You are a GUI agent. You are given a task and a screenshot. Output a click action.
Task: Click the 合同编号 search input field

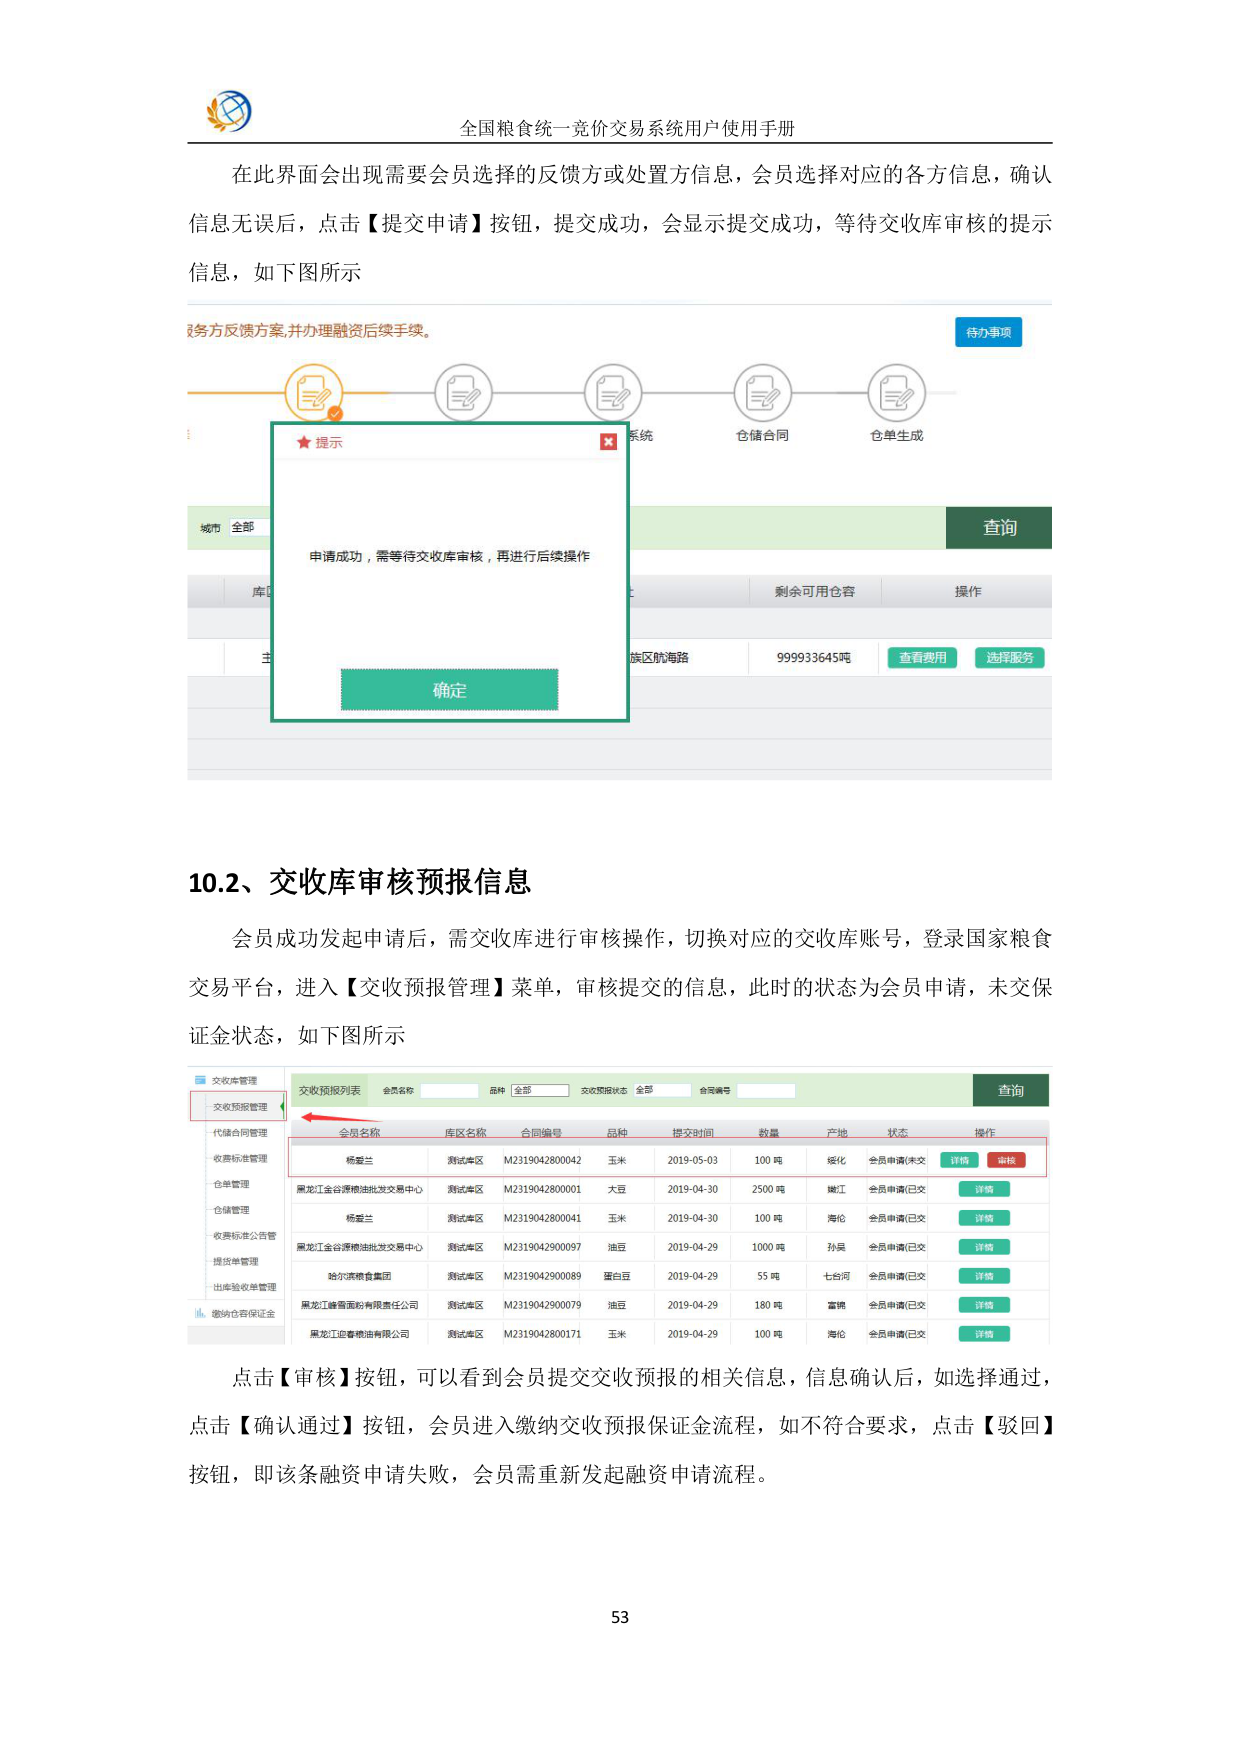coord(766,1091)
